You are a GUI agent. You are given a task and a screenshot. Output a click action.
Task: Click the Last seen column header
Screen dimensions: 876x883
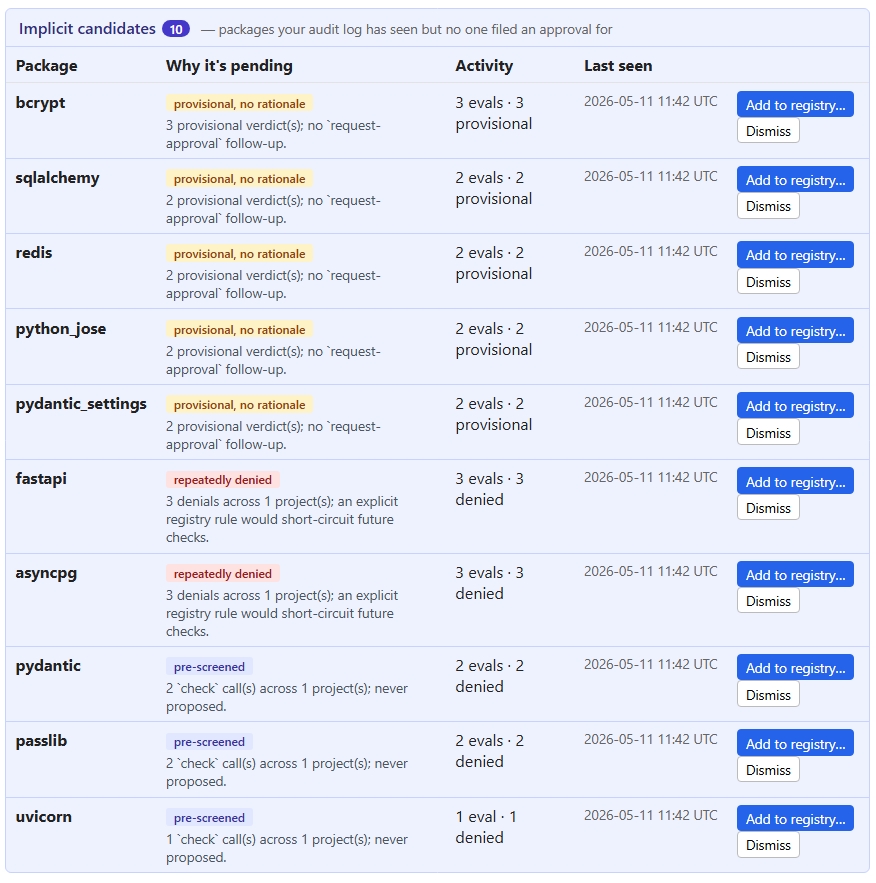coord(618,66)
